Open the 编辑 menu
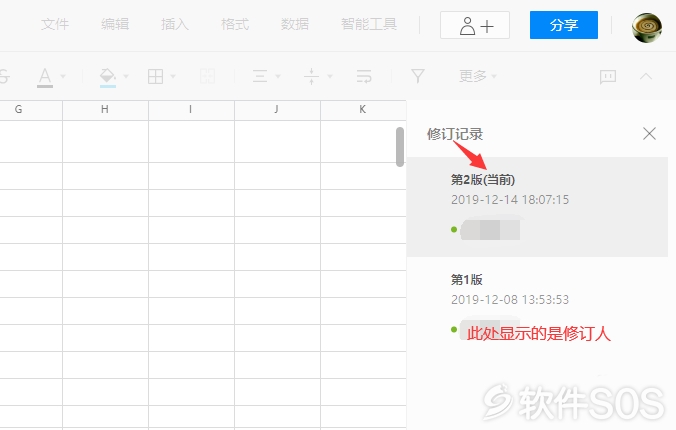The width and height of the screenshot is (676, 430). point(115,25)
